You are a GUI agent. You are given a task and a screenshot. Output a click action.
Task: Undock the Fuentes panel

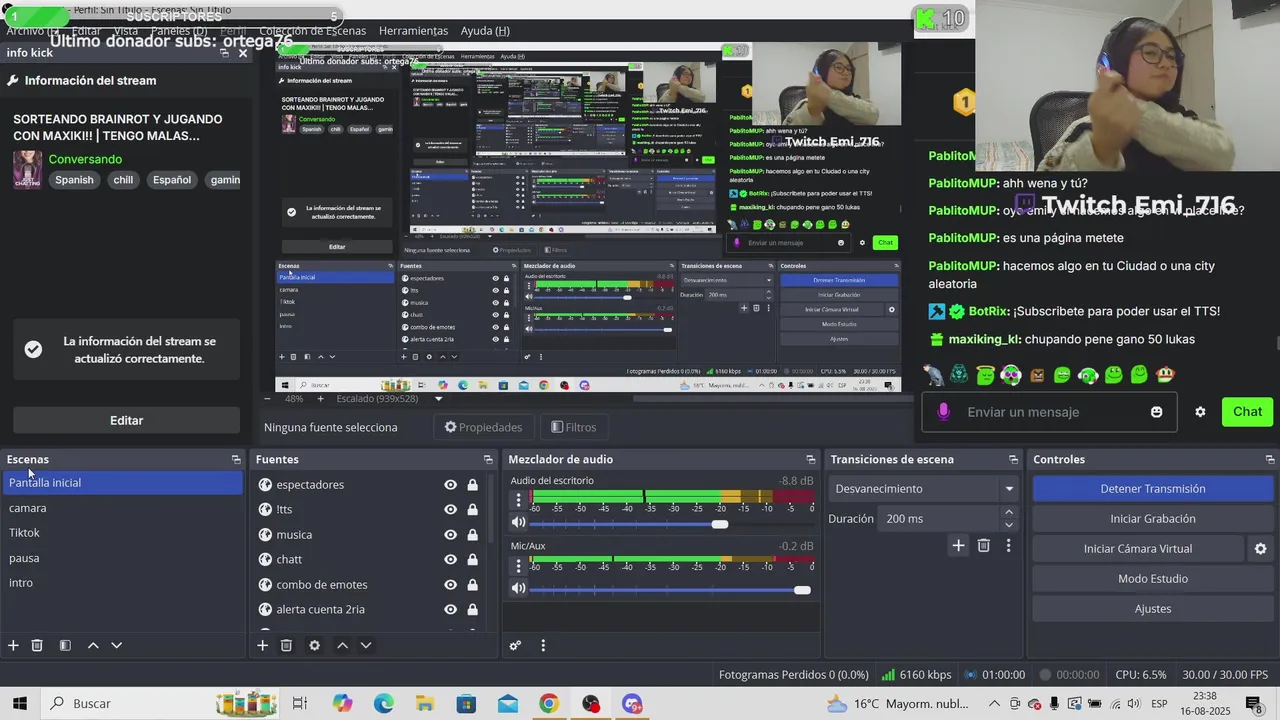[x=488, y=460]
